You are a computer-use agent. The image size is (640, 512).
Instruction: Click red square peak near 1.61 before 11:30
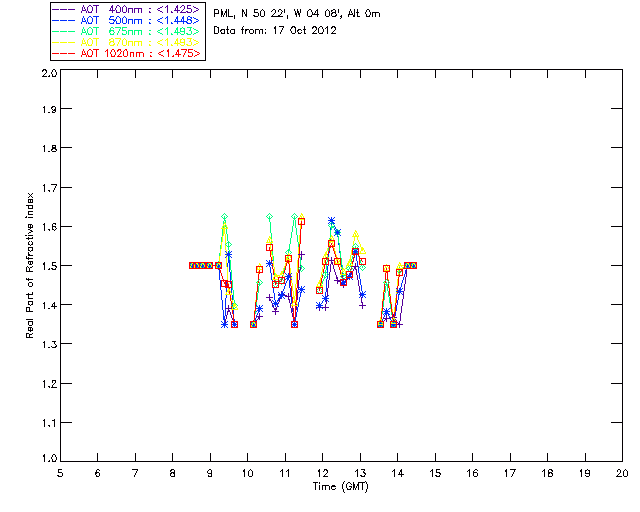[302, 222]
